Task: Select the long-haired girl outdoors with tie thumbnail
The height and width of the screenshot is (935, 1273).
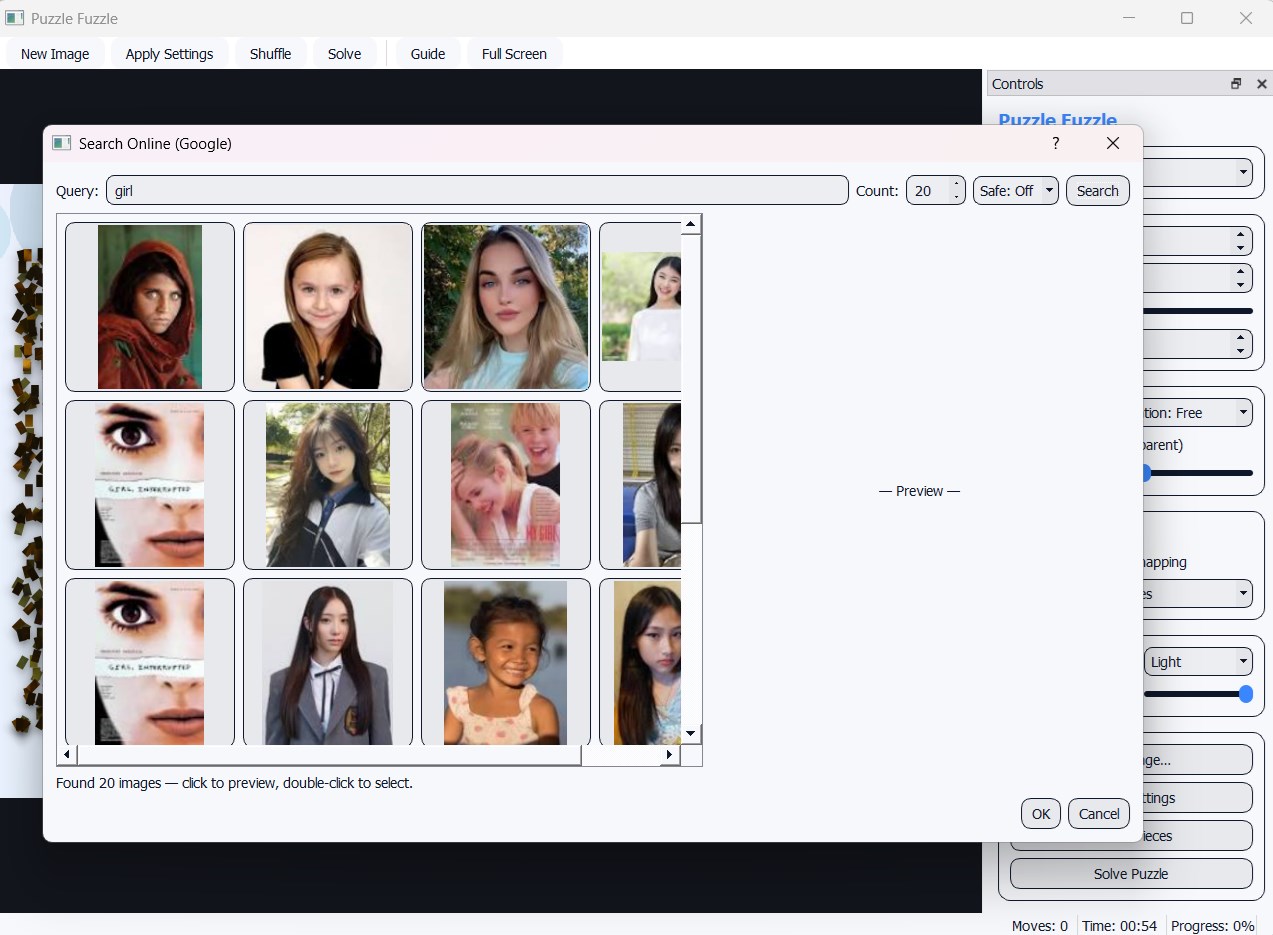Action: click(328, 485)
